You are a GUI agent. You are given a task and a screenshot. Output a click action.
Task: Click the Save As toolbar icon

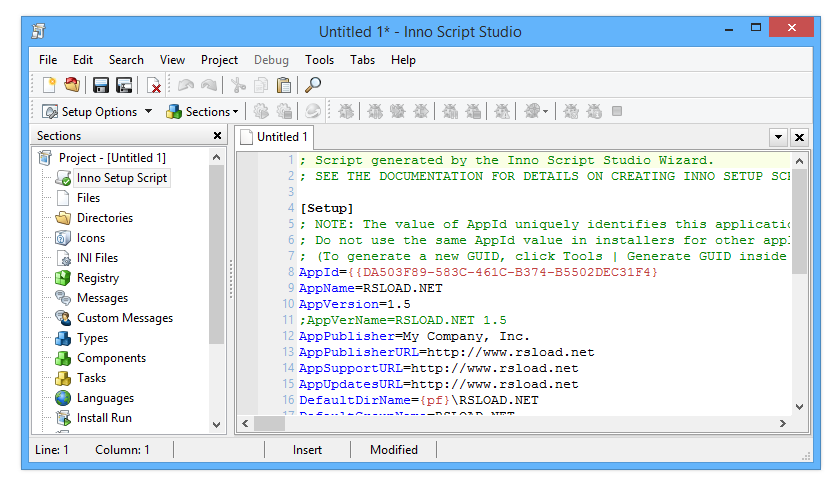[x=124, y=85]
